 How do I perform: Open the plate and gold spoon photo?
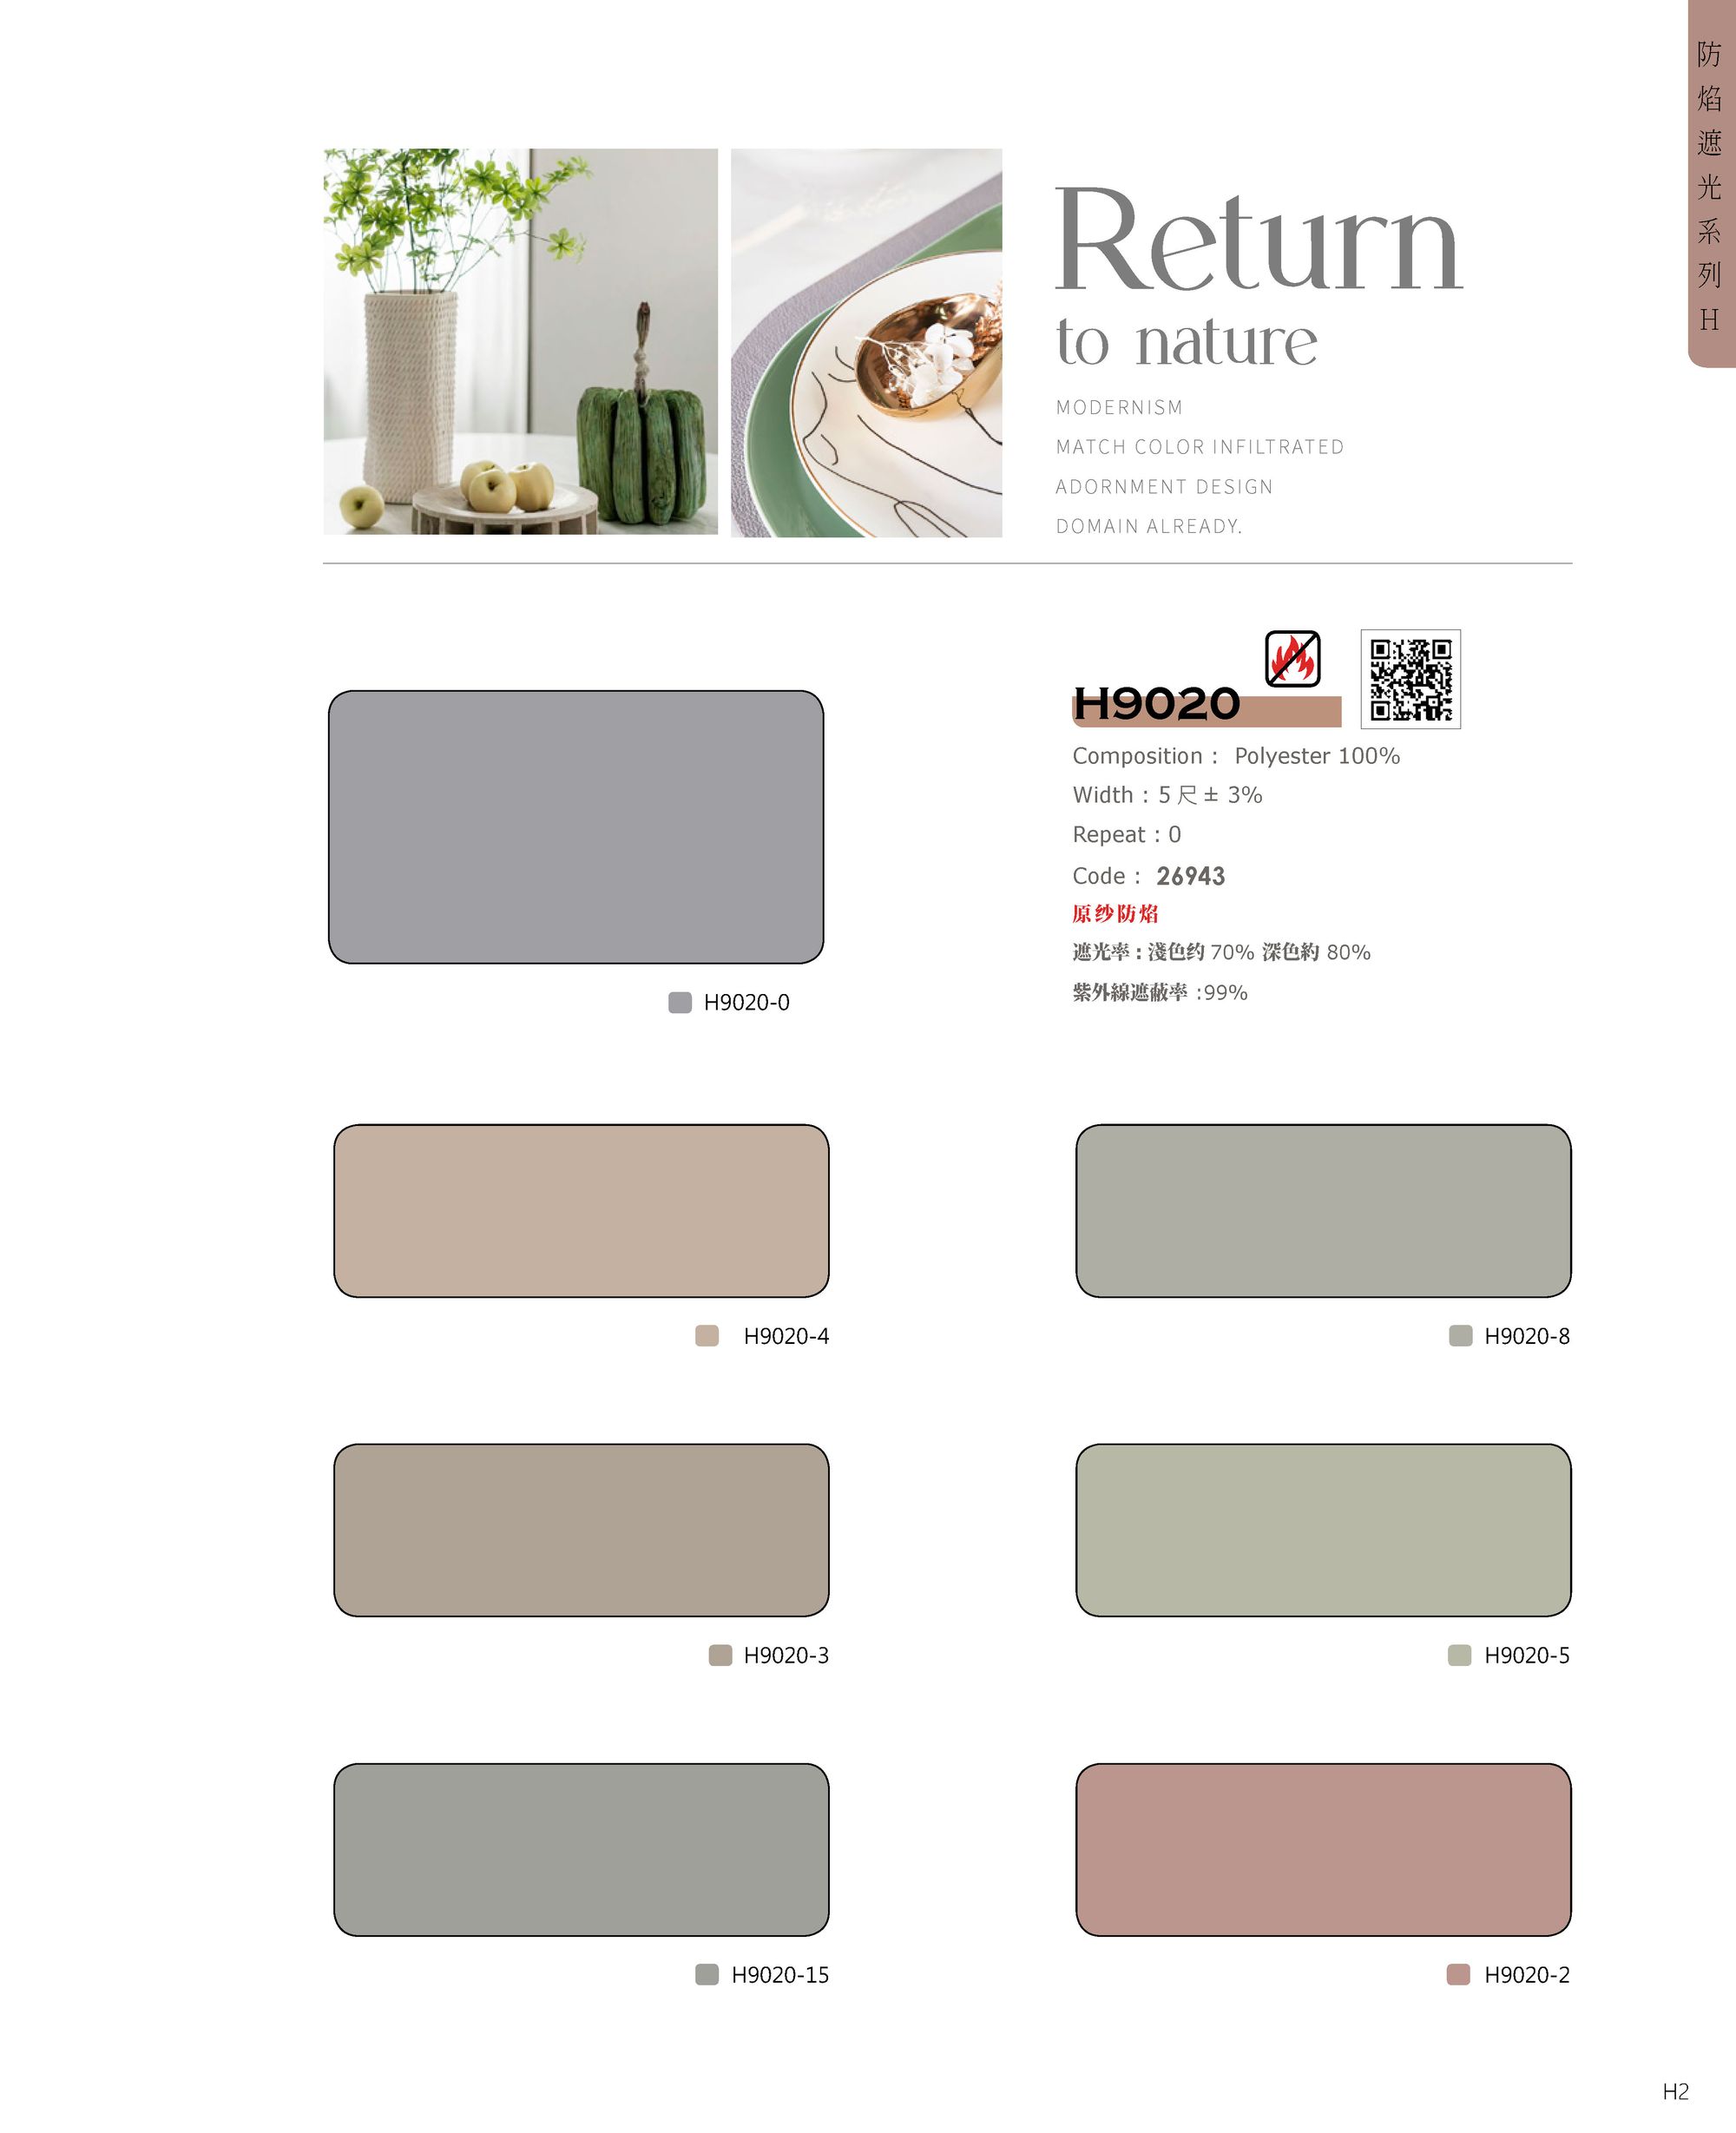pyautogui.click(x=866, y=343)
